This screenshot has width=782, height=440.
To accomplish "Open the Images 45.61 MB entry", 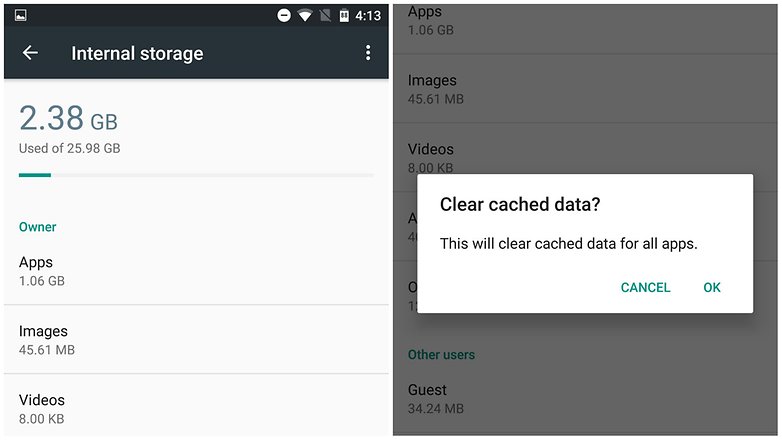I will [196, 340].
